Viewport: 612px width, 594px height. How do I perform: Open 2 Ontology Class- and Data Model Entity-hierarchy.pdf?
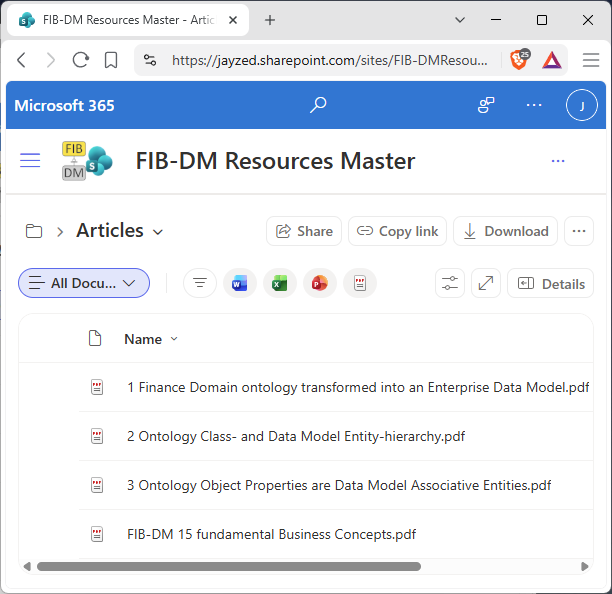pyautogui.click(x=296, y=436)
